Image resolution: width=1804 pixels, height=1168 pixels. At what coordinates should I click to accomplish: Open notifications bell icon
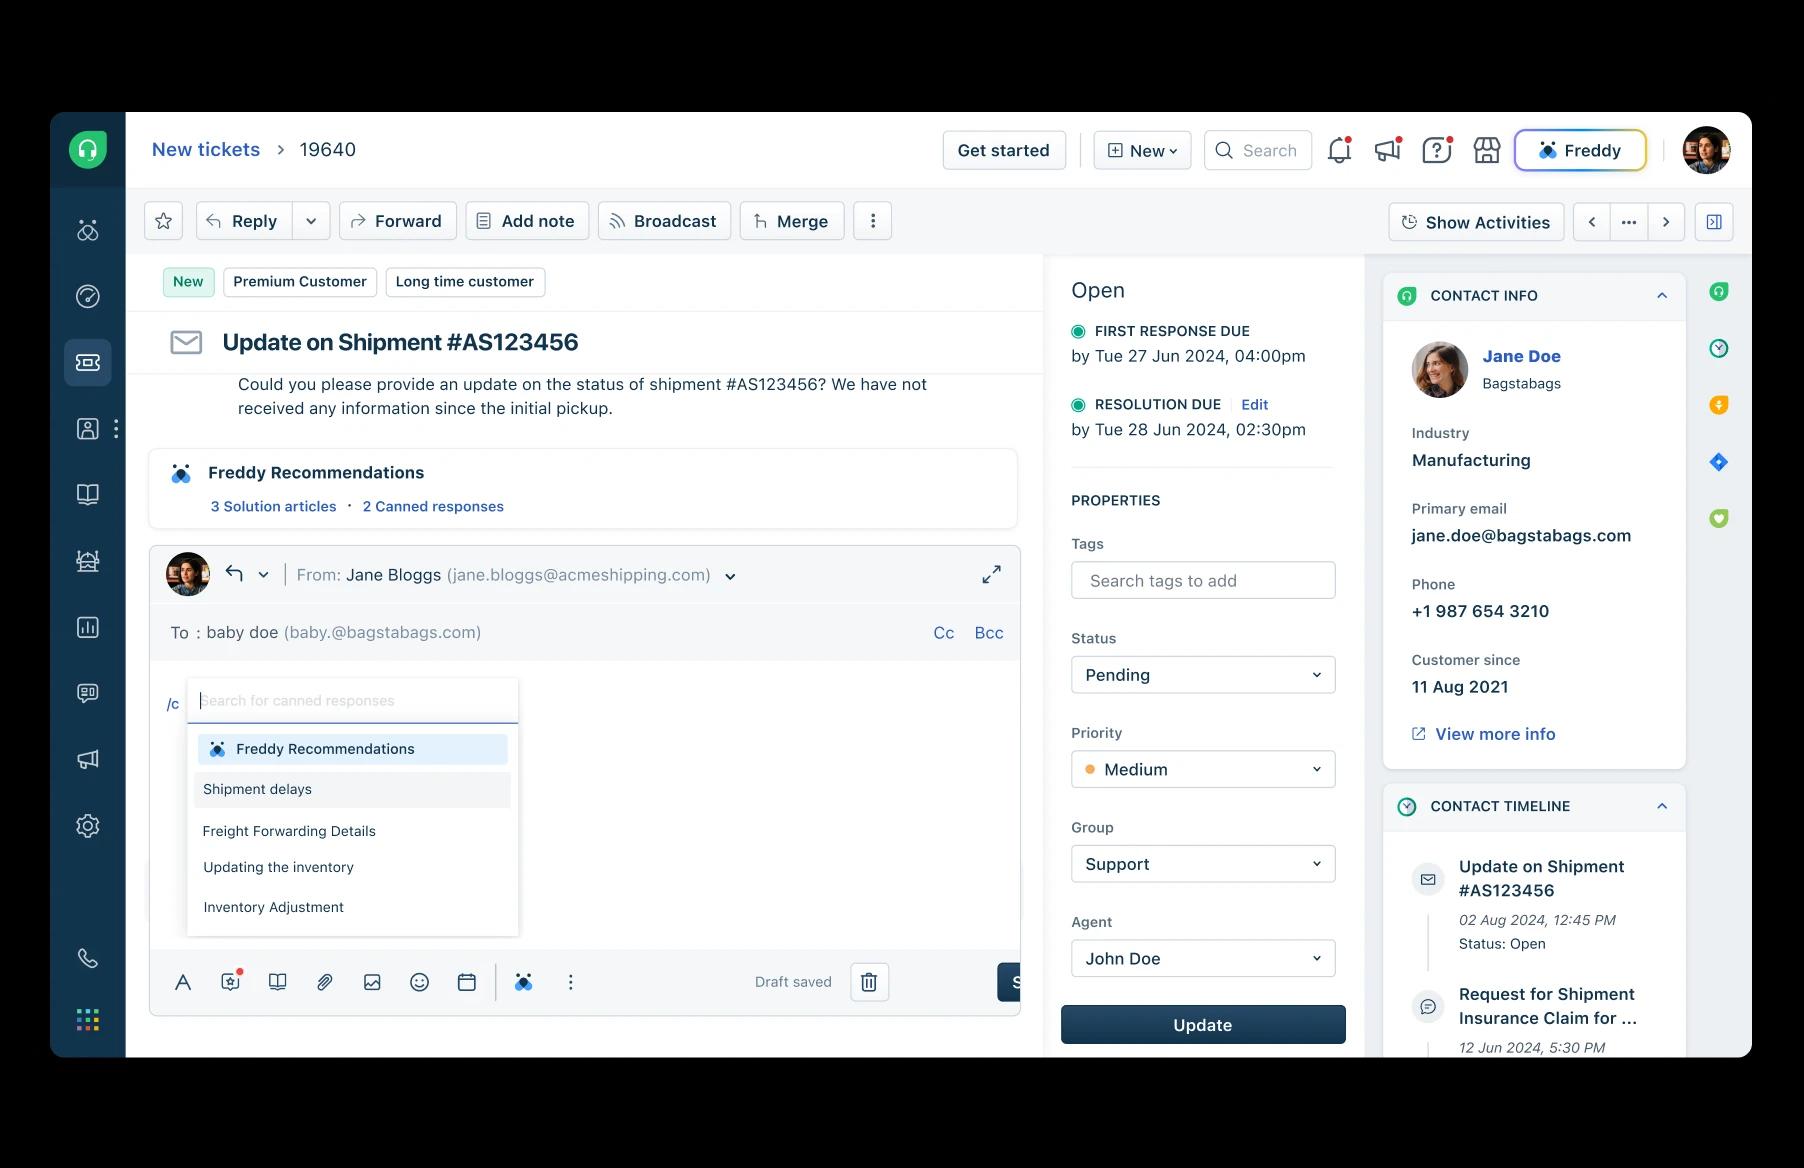1339,150
